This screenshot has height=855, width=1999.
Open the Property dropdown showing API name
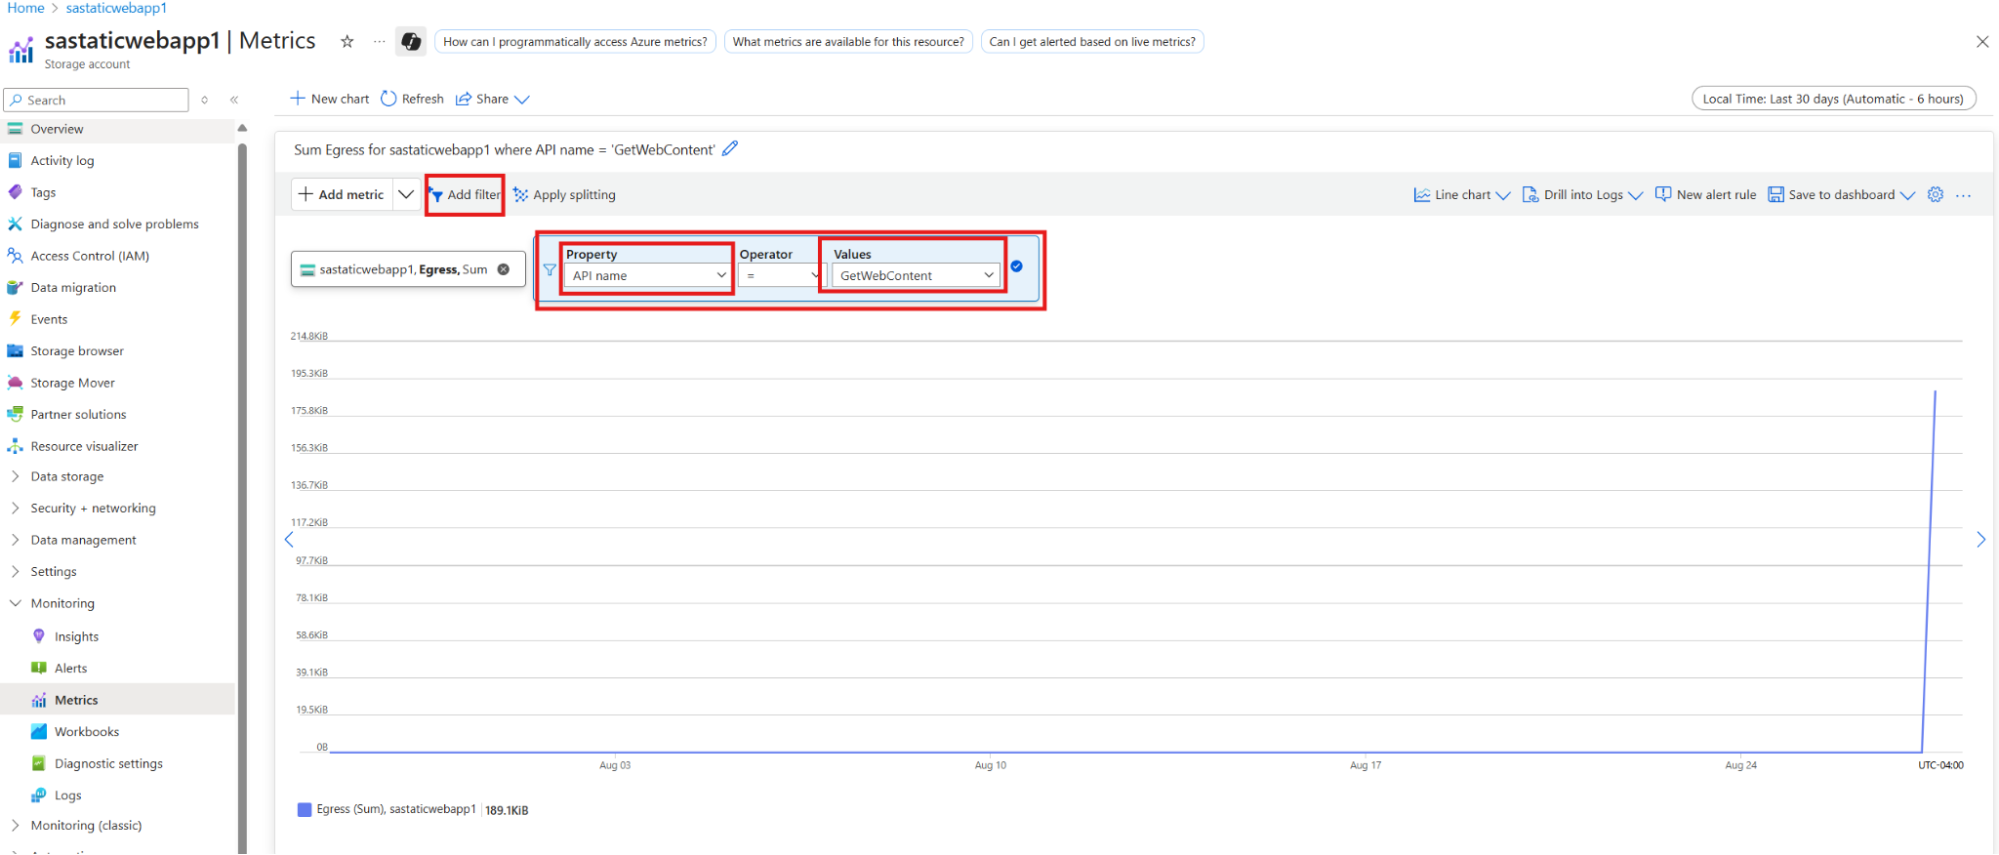(x=648, y=276)
